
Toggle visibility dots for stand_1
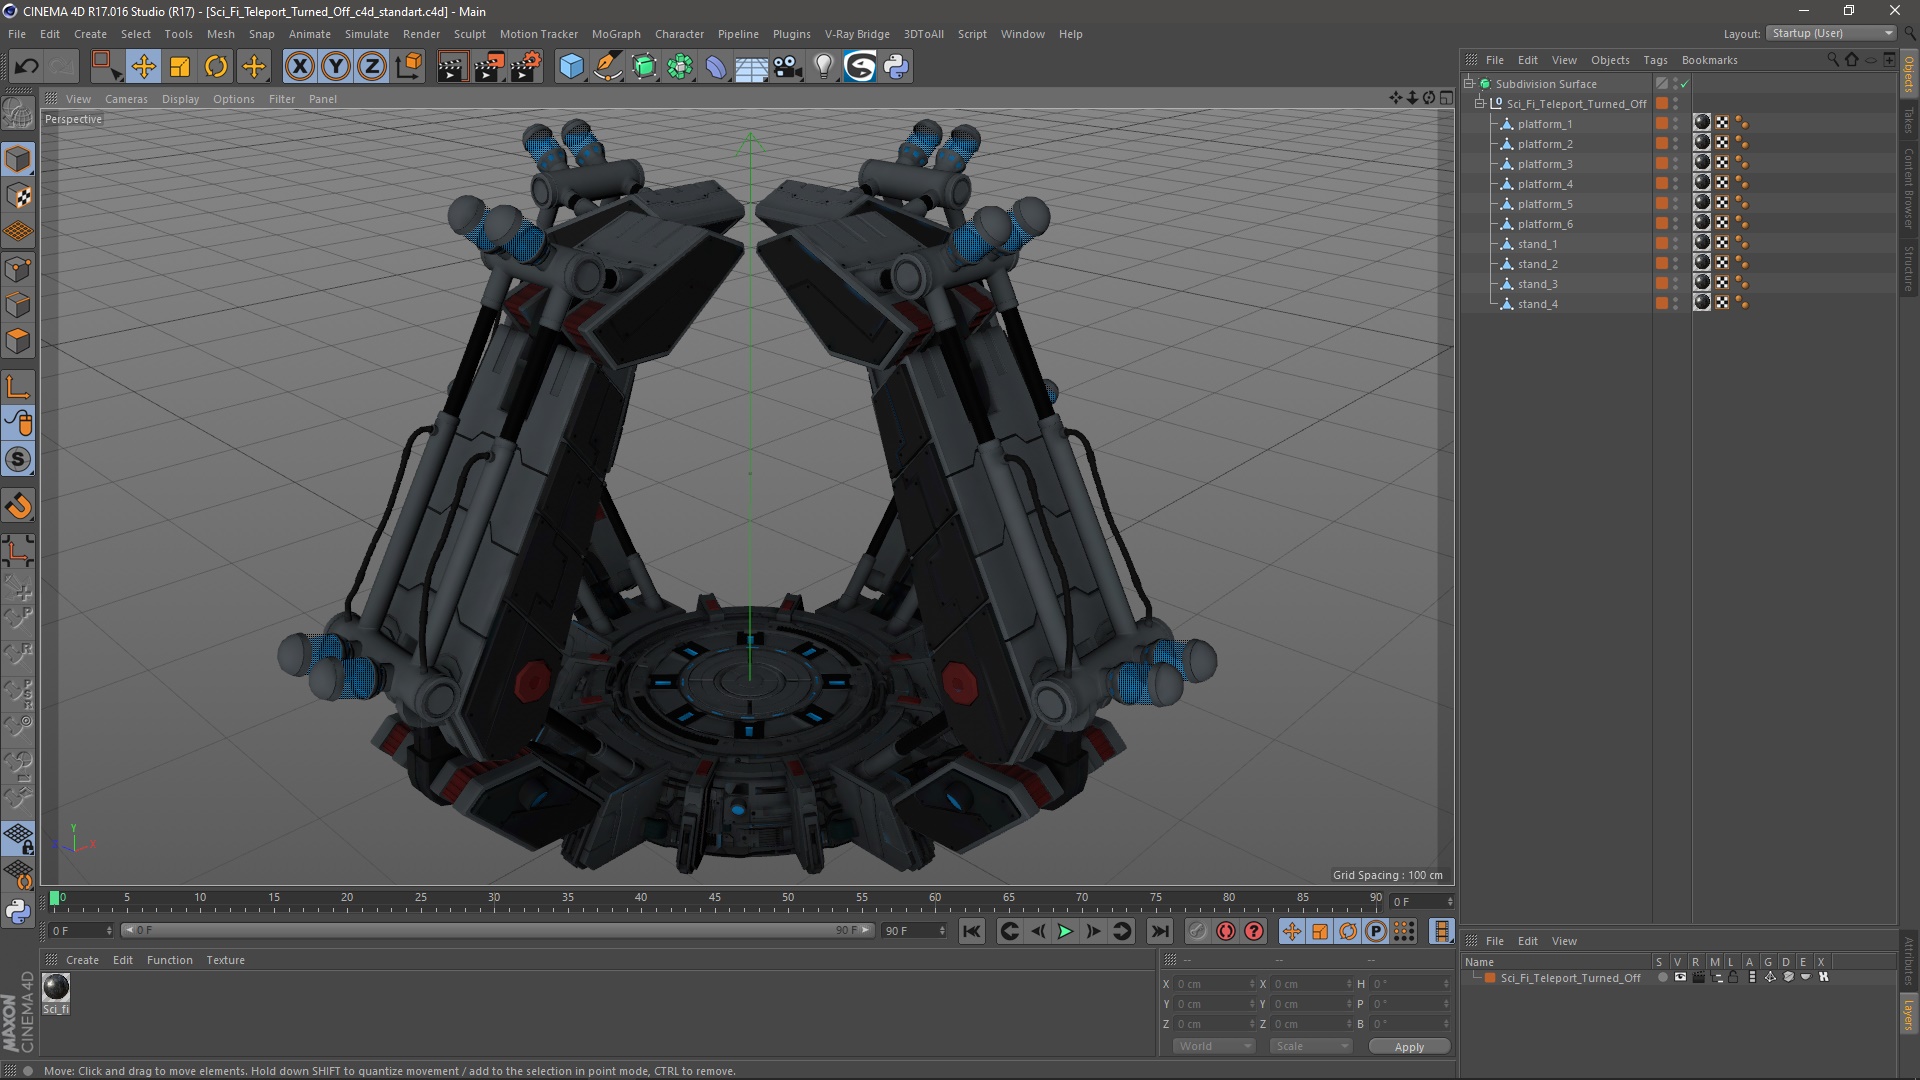click(1676, 244)
